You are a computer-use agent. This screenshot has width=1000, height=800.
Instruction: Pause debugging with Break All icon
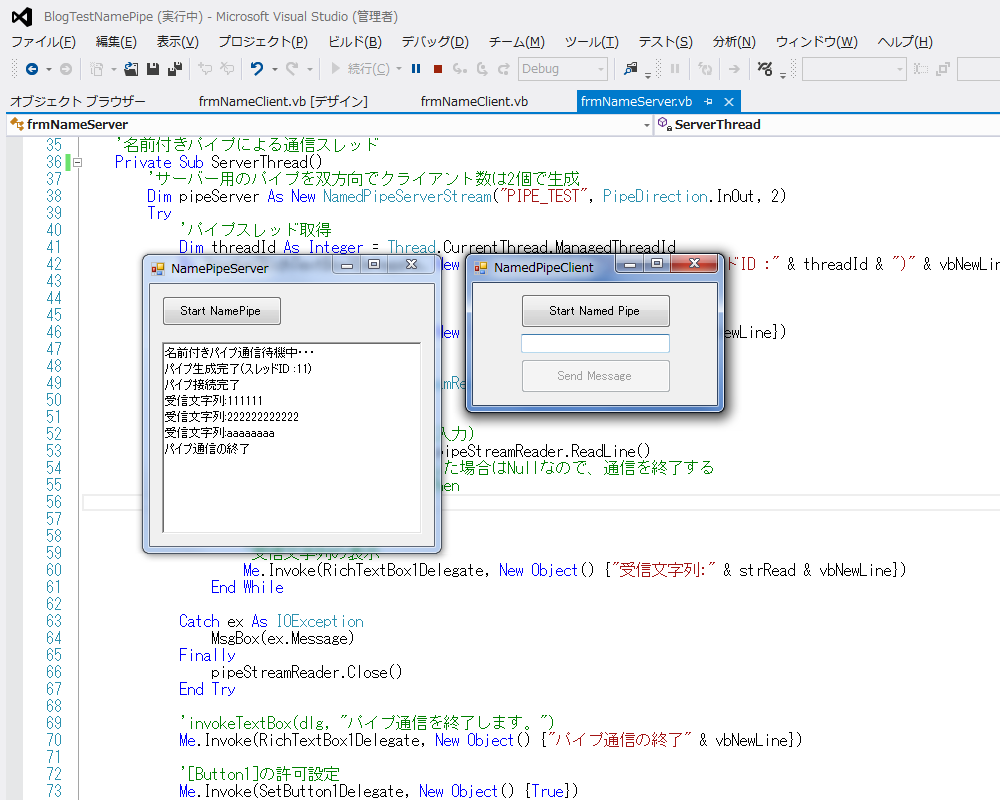416,68
